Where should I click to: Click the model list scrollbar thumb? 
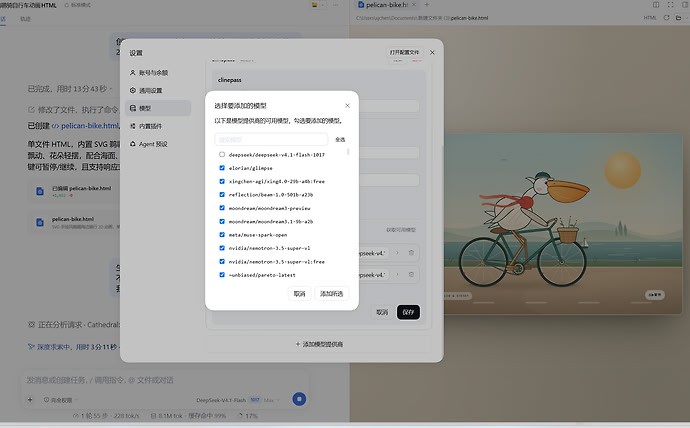tap(348, 152)
